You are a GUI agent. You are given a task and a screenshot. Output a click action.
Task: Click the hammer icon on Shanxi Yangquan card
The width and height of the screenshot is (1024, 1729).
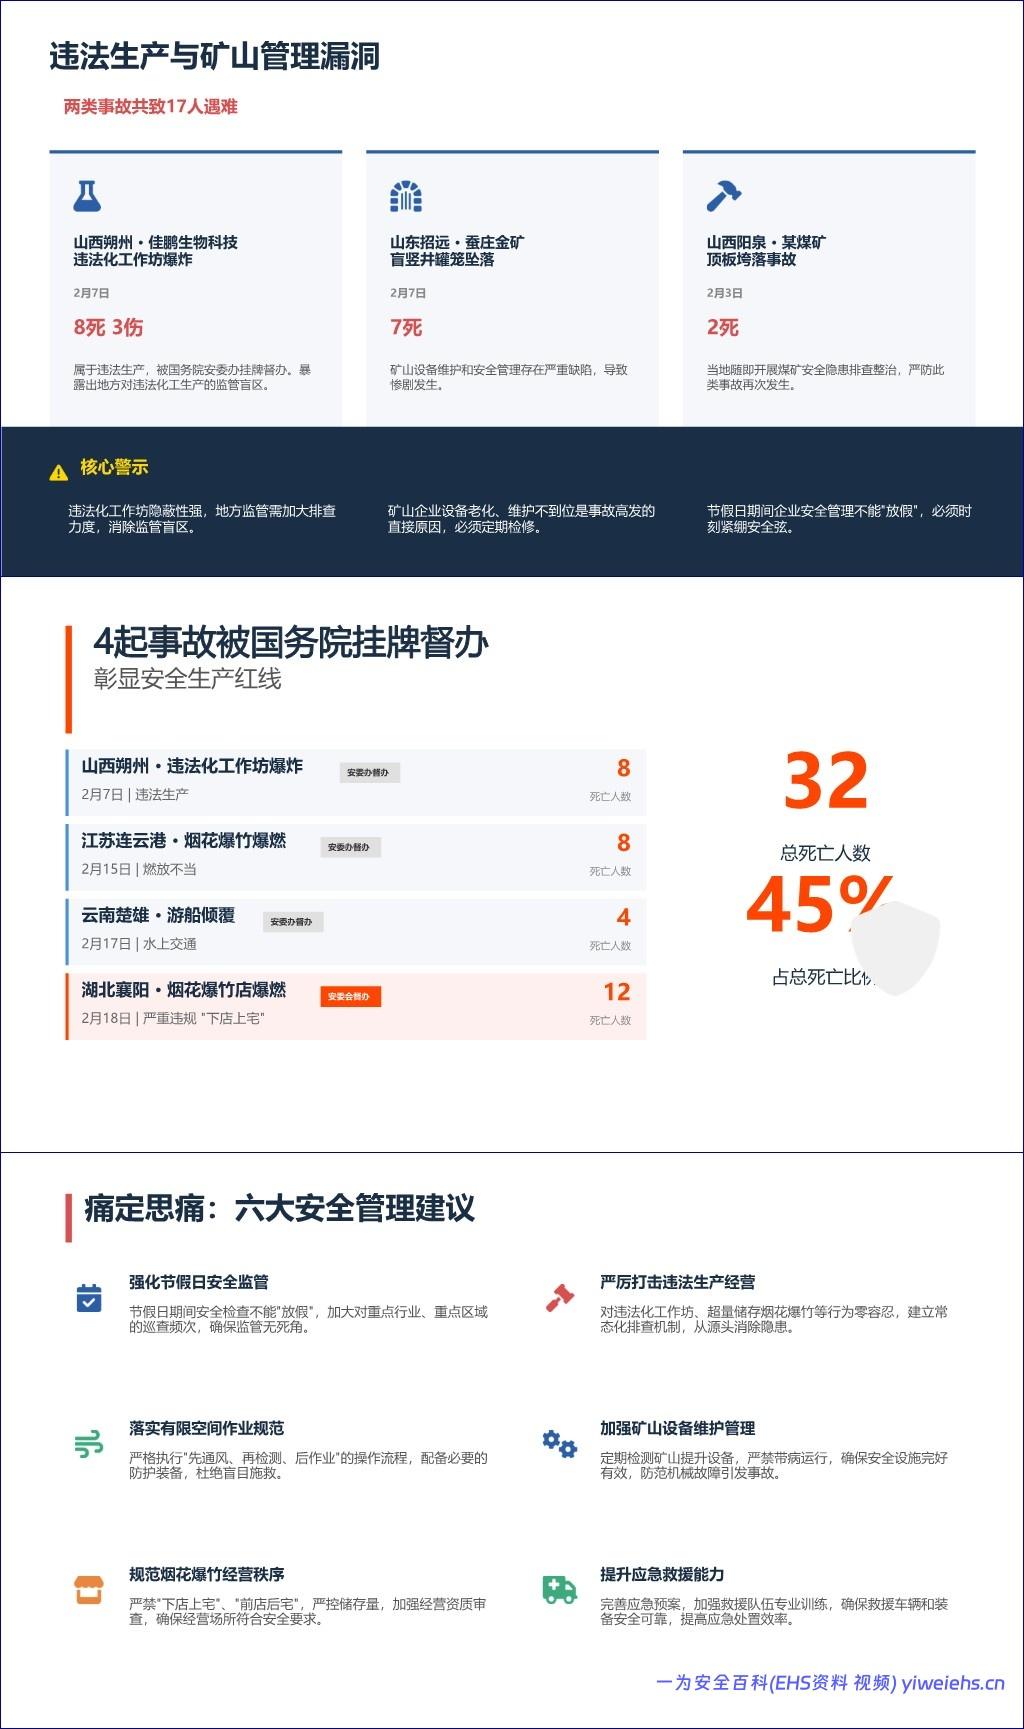(723, 196)
